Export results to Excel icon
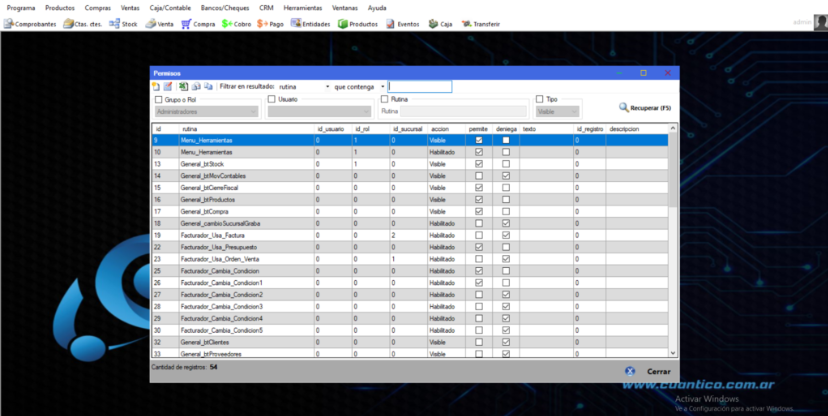828x416 pixels. [183, 87]
